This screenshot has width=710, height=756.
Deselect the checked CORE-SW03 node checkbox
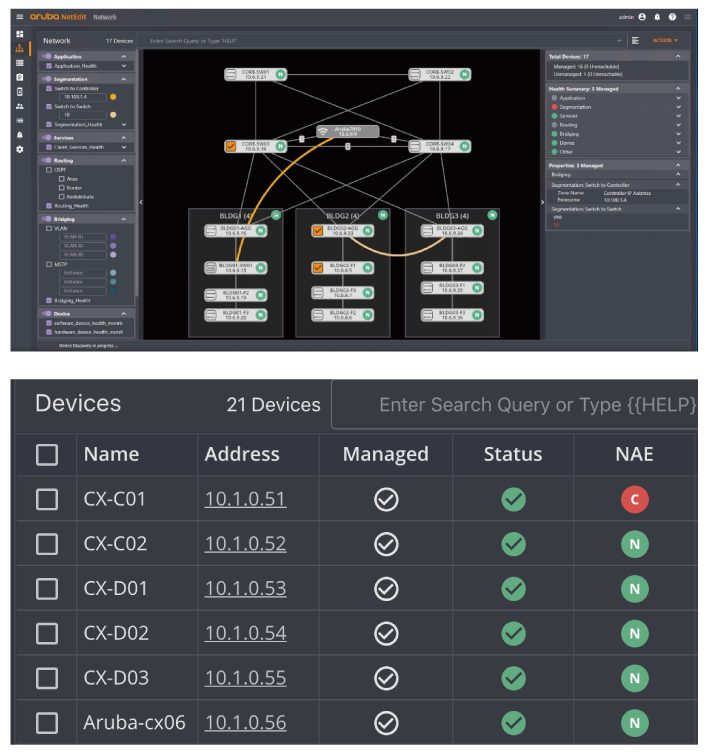[231, 146]
